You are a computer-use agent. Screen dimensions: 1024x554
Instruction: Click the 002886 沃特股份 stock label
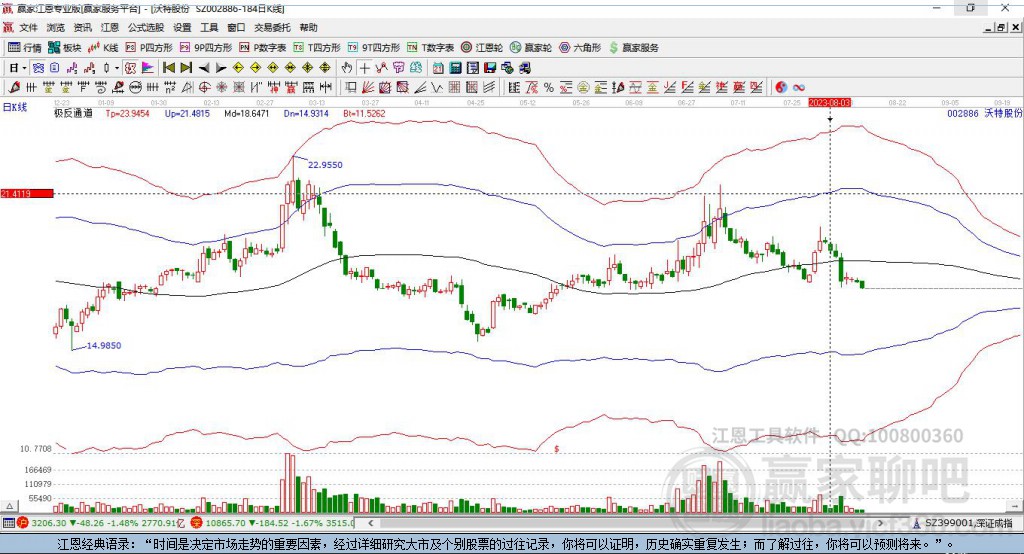[985, 113]
